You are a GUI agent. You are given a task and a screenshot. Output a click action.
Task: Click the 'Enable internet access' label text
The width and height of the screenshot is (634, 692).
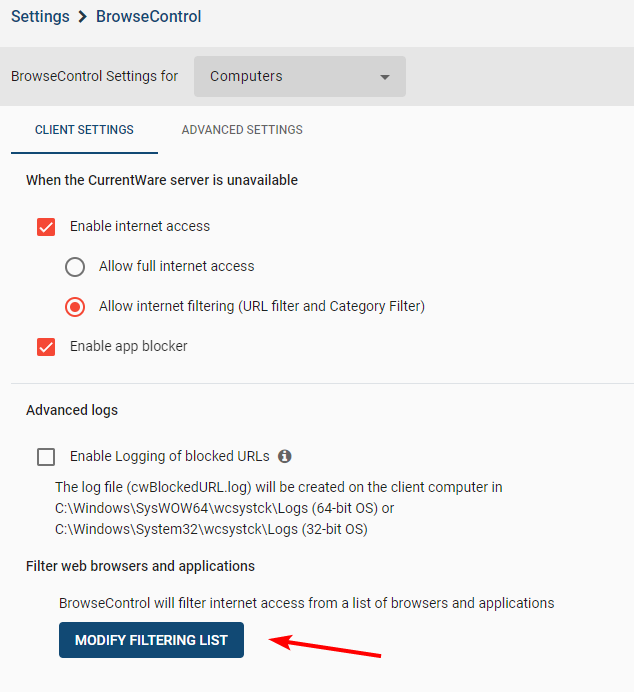tap(140, 226)
